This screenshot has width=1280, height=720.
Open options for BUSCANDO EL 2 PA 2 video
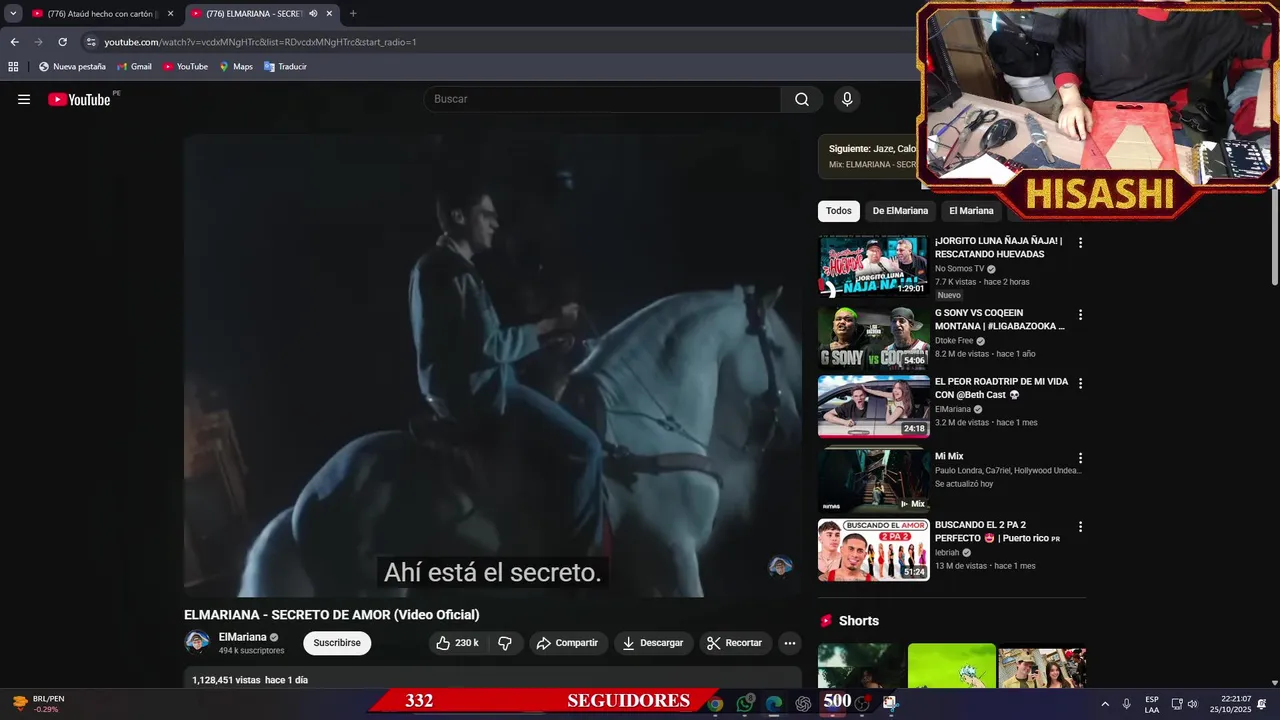tap(1080, 527)
